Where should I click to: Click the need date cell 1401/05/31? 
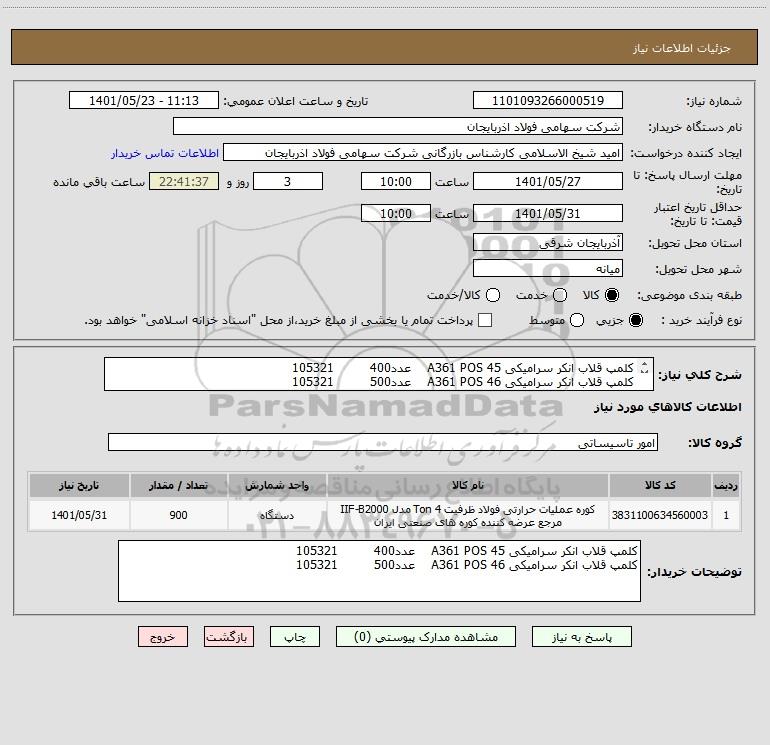tap(79, 515)
